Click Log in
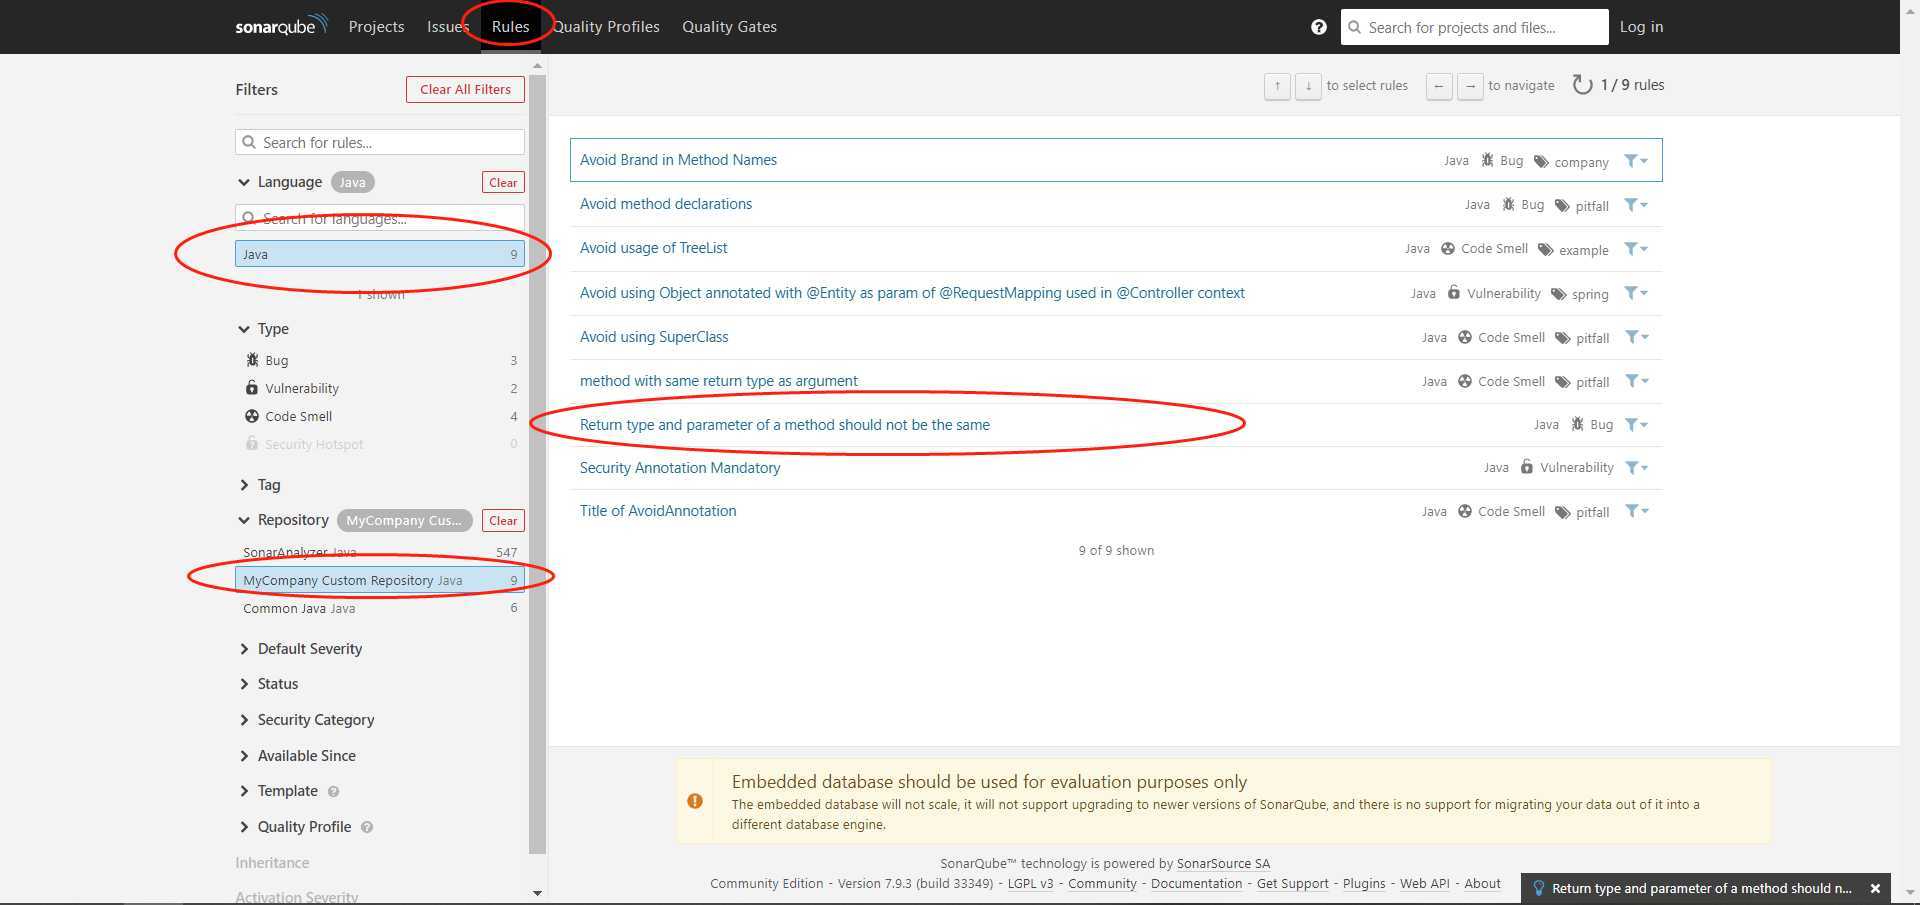Image resolution: width=1920 pixels, height=905 pixels. [1641, 27]
